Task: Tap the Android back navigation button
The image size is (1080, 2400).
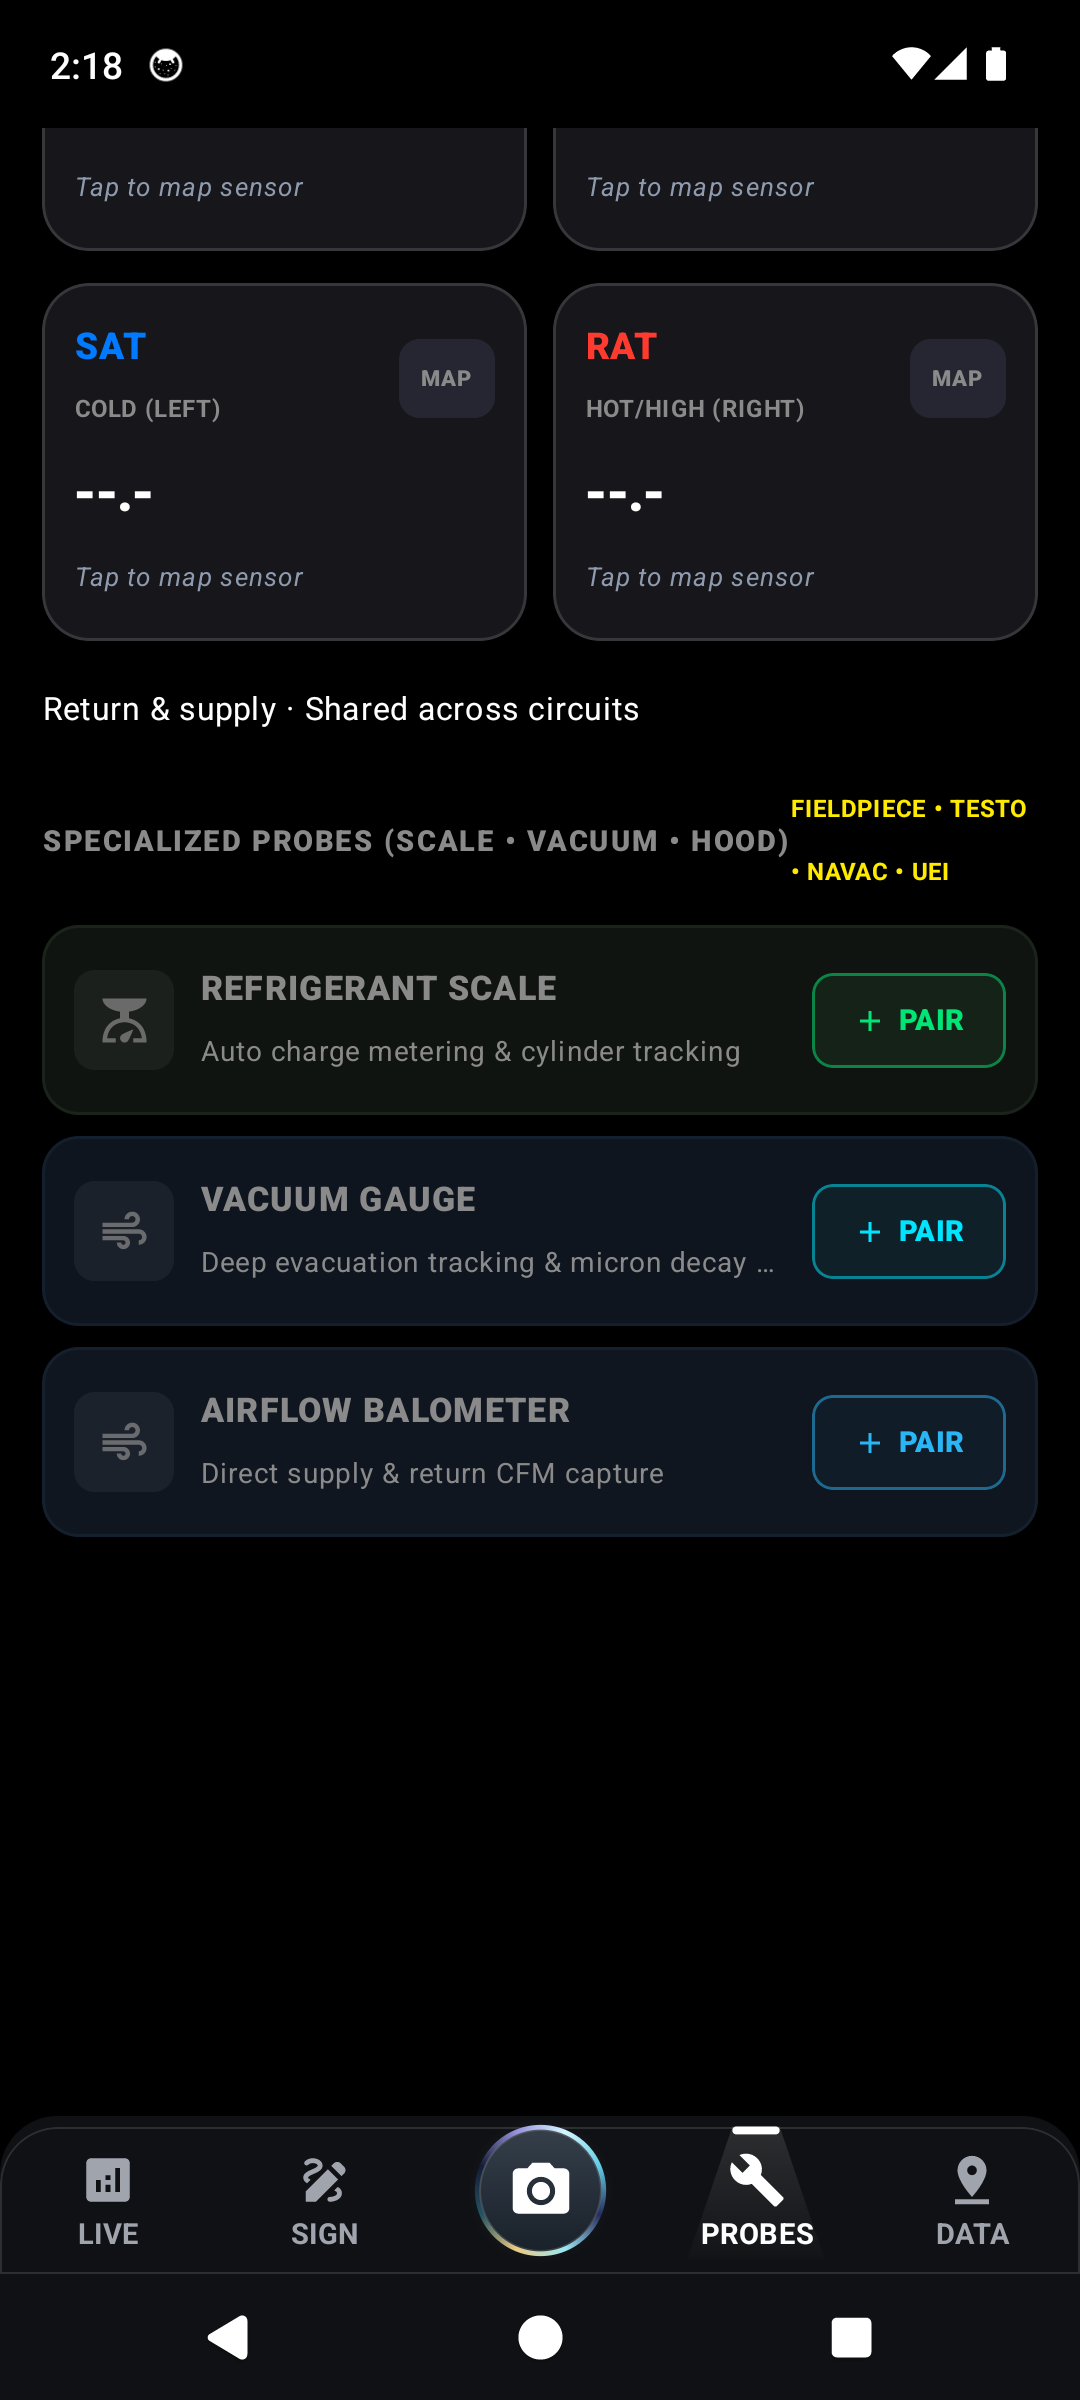Action: 229,2337
